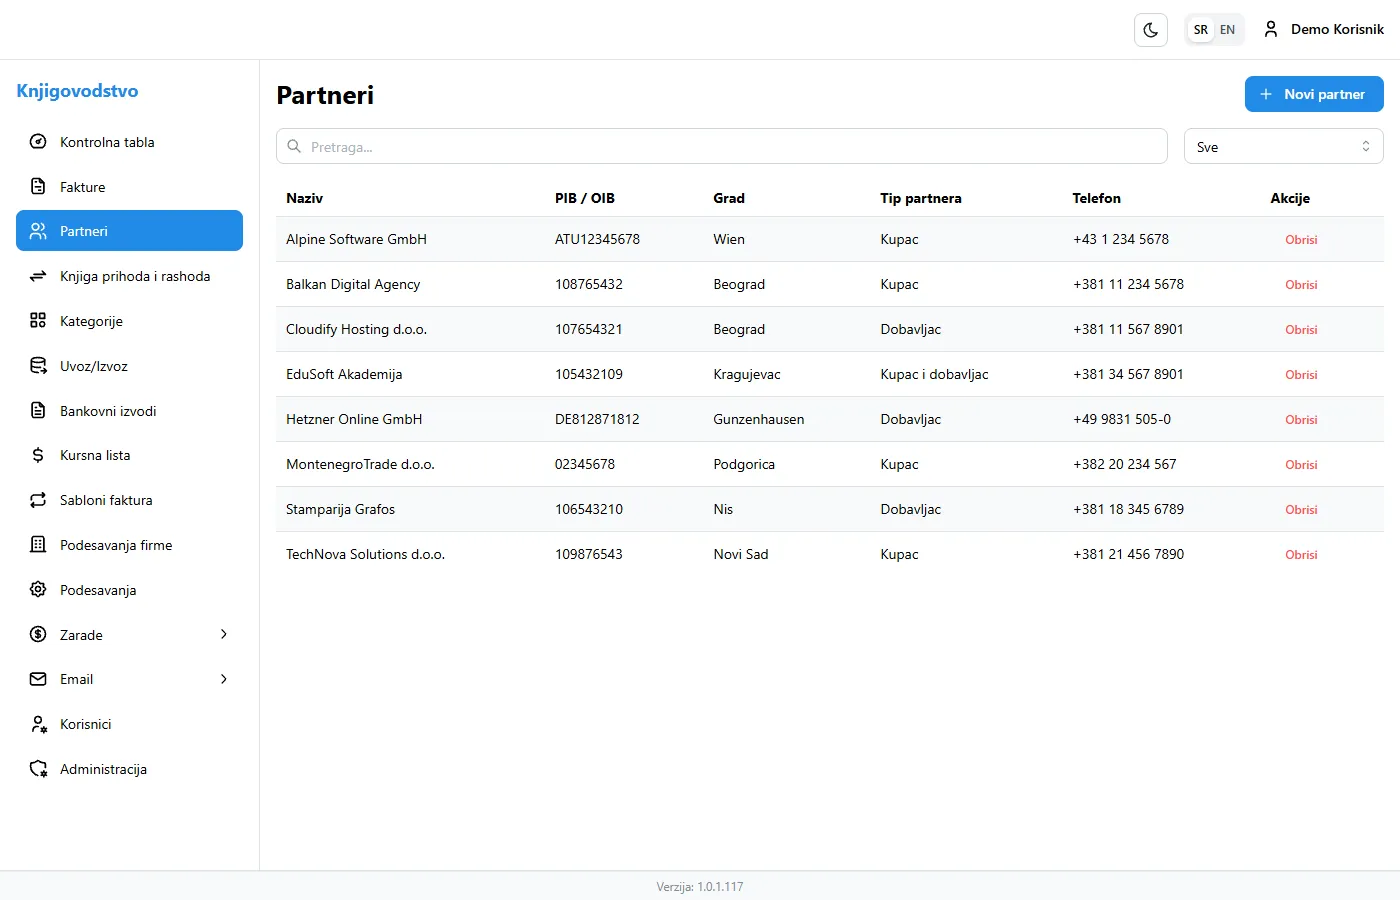Click the Novi partner button
The width and height of the screenshot is (1400, 900).
(1313, 94)
